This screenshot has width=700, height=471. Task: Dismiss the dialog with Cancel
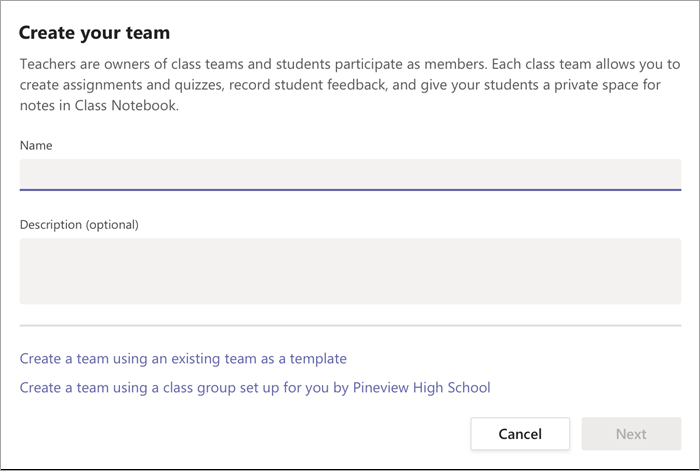click(520, 433)
